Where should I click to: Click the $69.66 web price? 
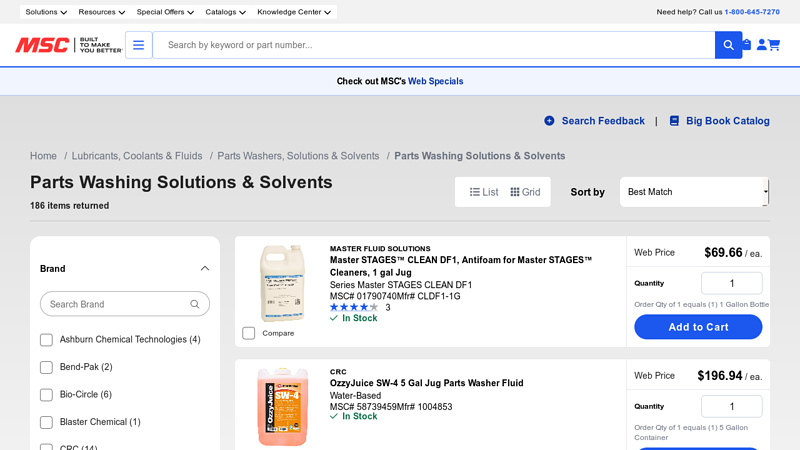click(723, 253)
